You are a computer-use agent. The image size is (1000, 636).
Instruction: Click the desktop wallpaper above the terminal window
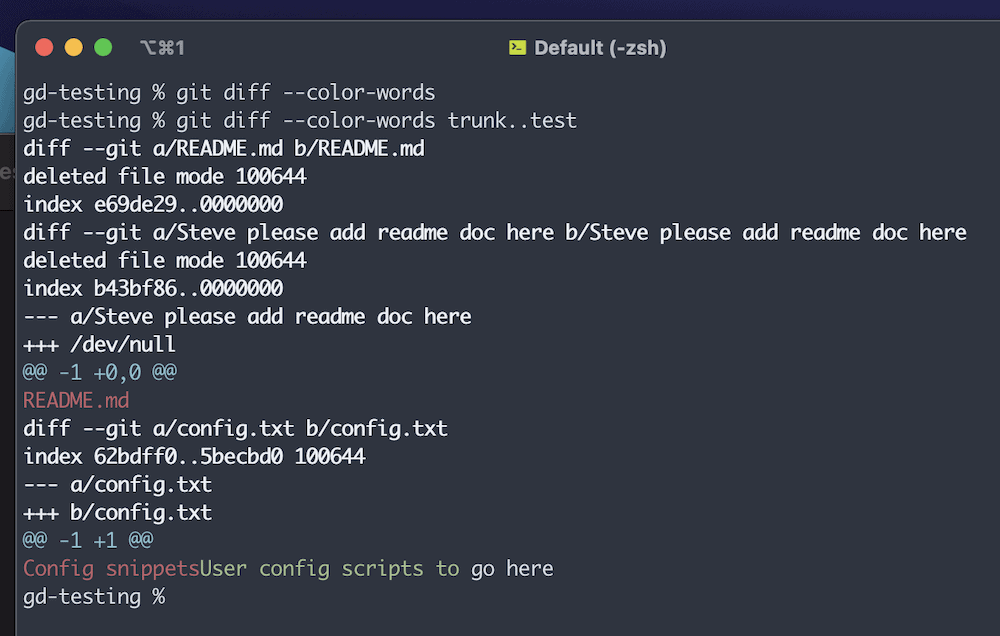[x=500, y=7]
